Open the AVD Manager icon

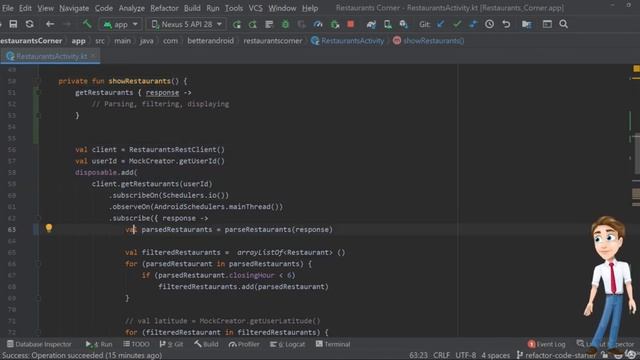(387, 24)
